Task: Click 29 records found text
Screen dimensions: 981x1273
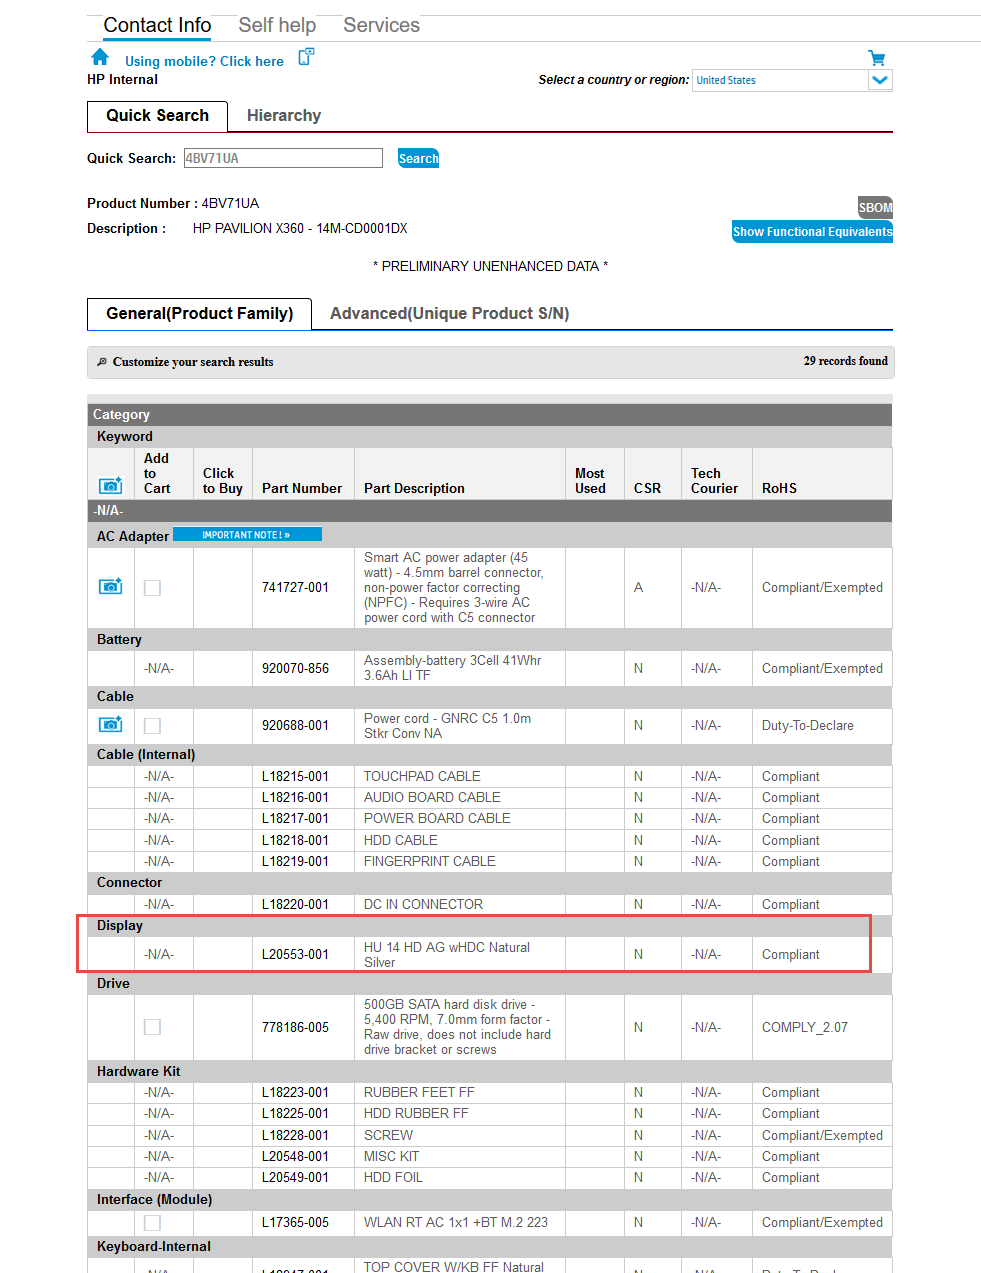Action: coord(845,361)
